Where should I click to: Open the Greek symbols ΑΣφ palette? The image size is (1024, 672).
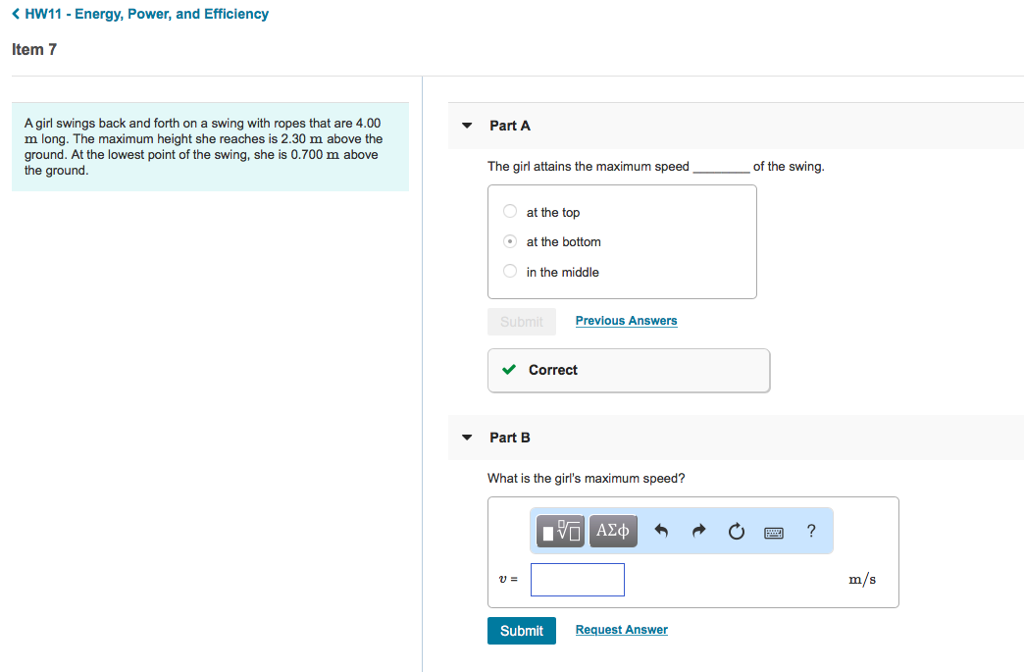[612, 531]
